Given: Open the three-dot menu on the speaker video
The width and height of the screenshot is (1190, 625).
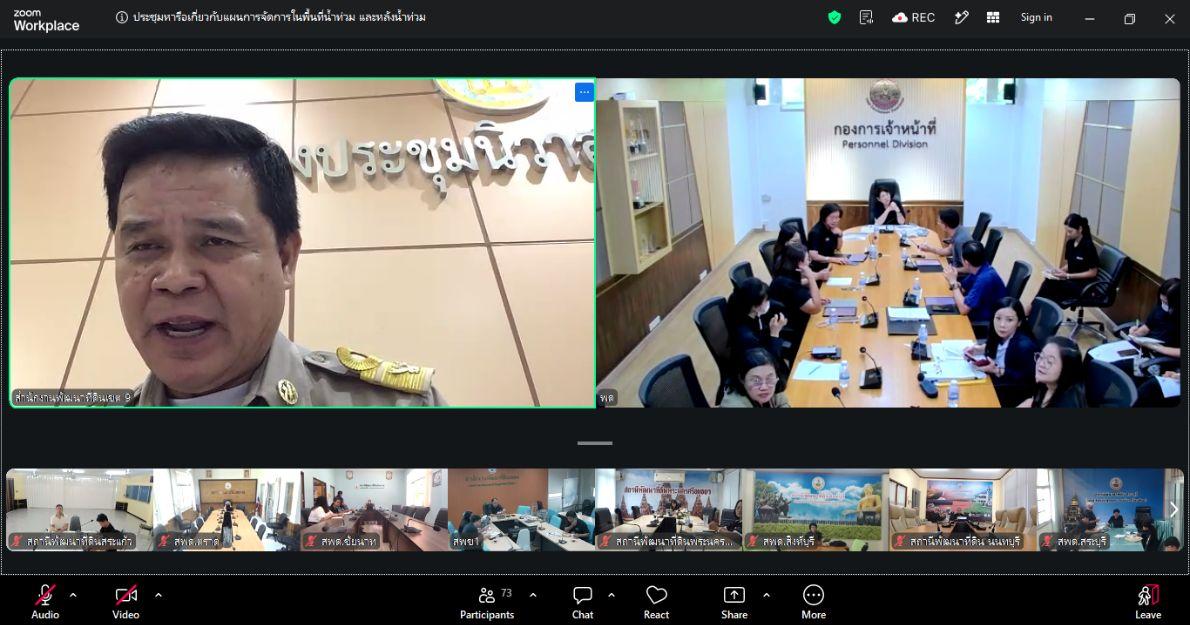Looking at the screenshot, I should (584, 93).
